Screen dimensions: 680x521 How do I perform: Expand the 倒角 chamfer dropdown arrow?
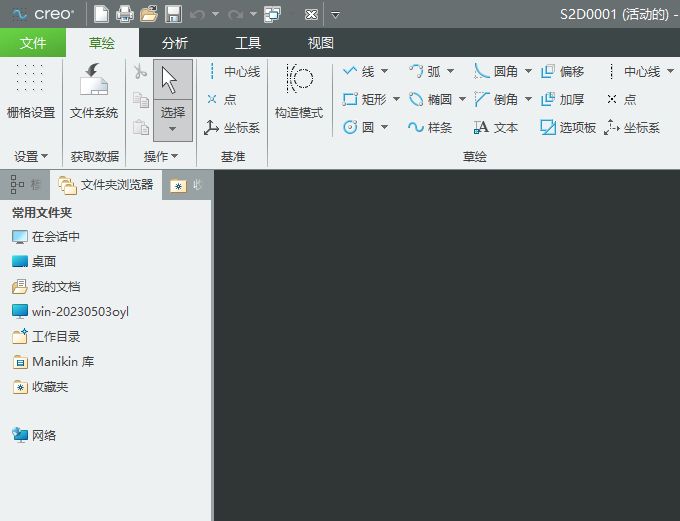point(528,99)
